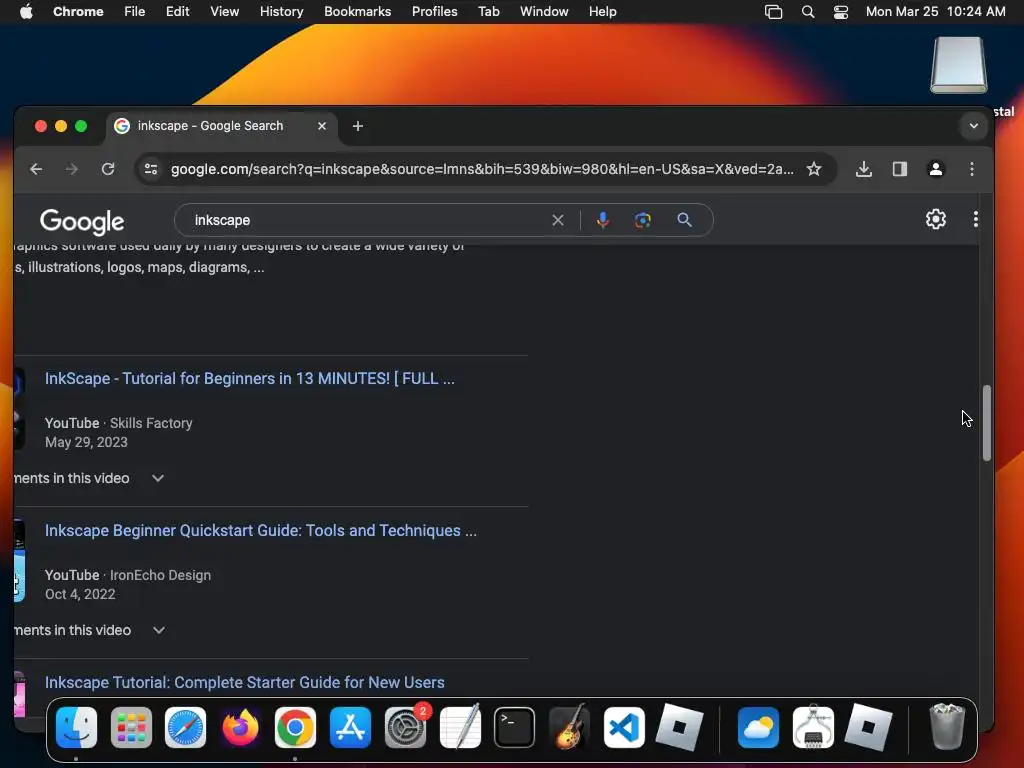Open Google quick settings gear
The width and height of the screenshot is (1024, 768).
(936, 219)
